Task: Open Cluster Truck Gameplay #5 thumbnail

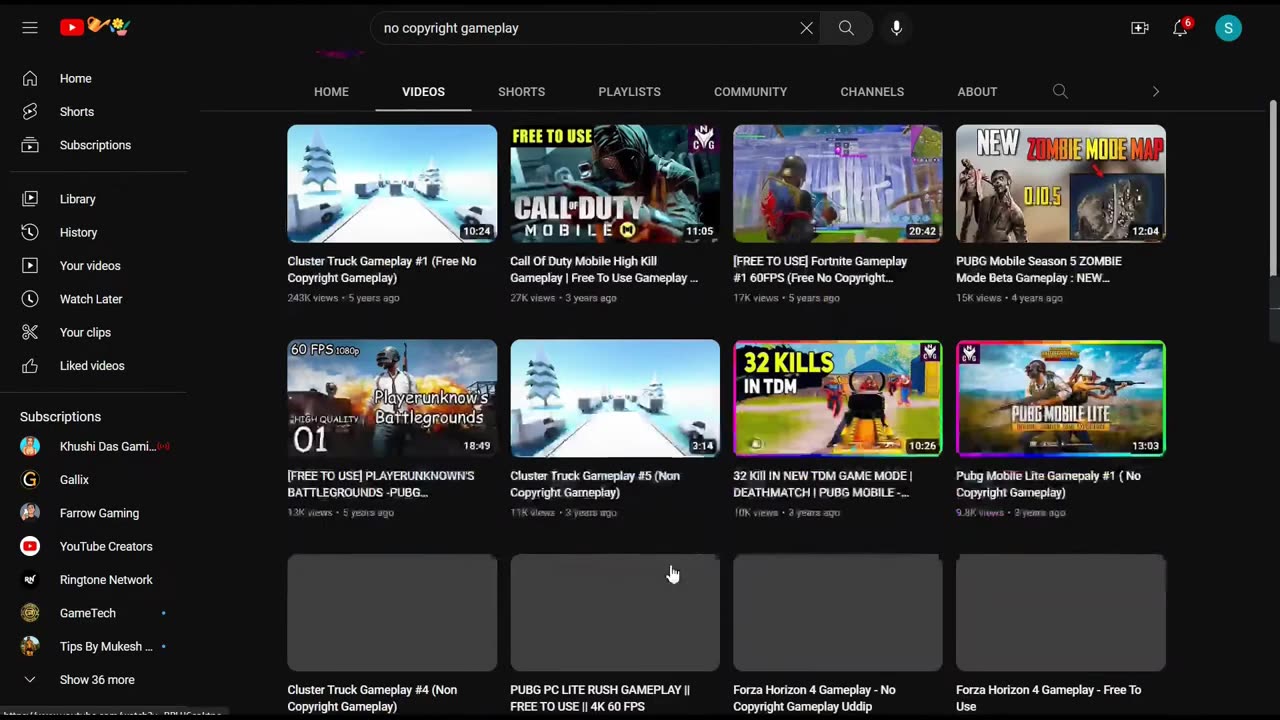Action: click(615, 398)
